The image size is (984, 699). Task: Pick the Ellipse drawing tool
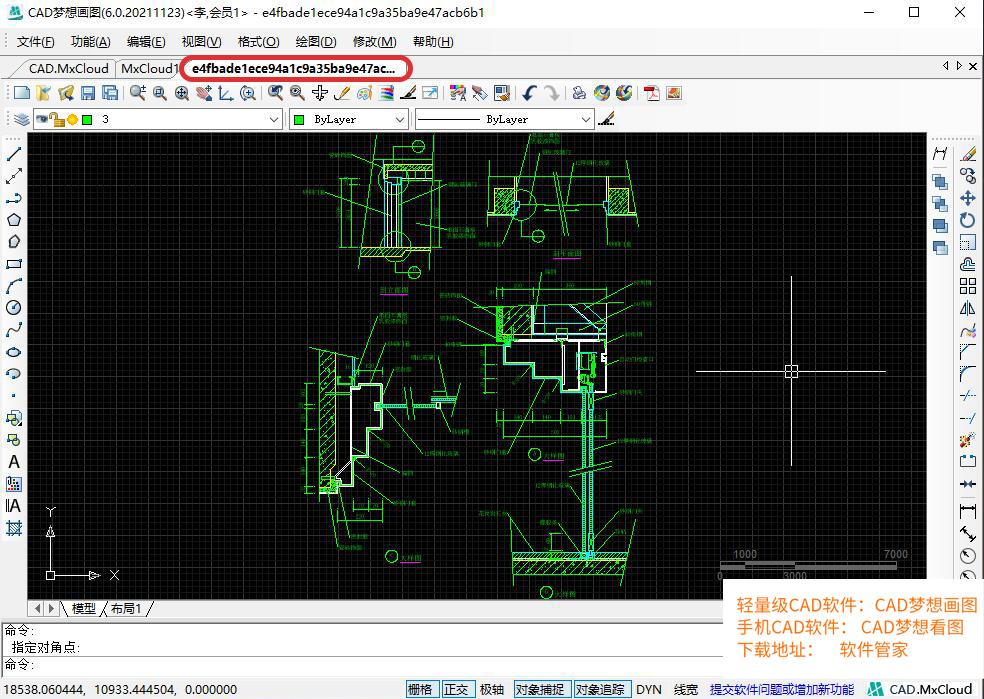[14, 352]
